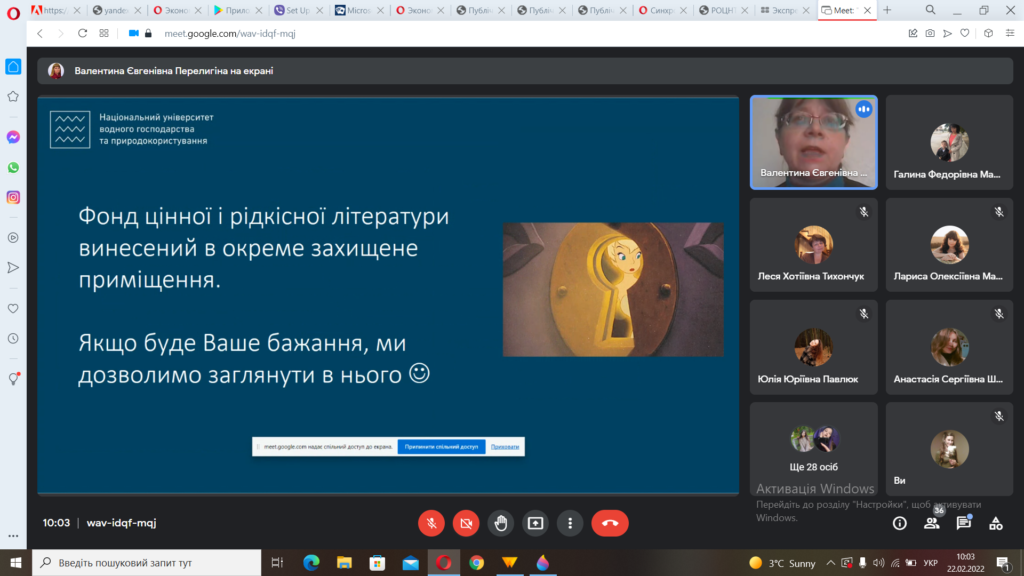
Task: Click 'Припинити спільний доступ' button
Action: click(441, 446)
